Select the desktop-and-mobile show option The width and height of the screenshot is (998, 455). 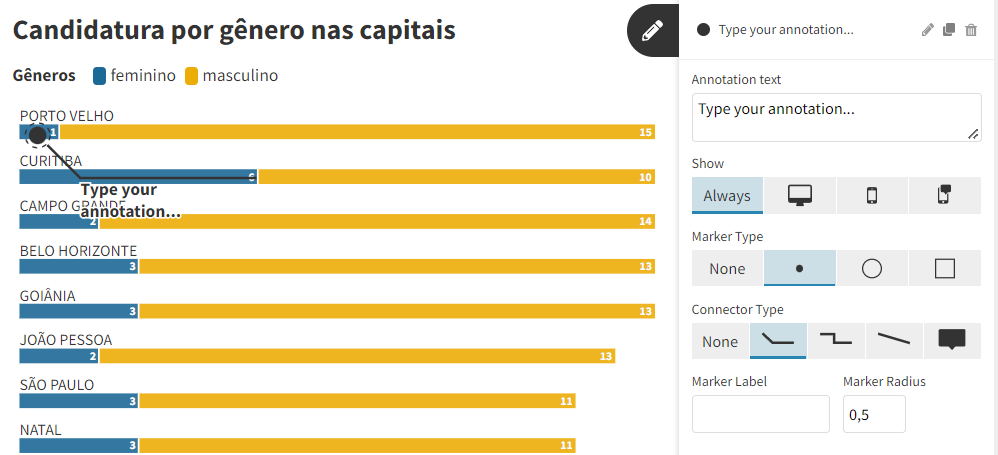[x=944, y=196]
